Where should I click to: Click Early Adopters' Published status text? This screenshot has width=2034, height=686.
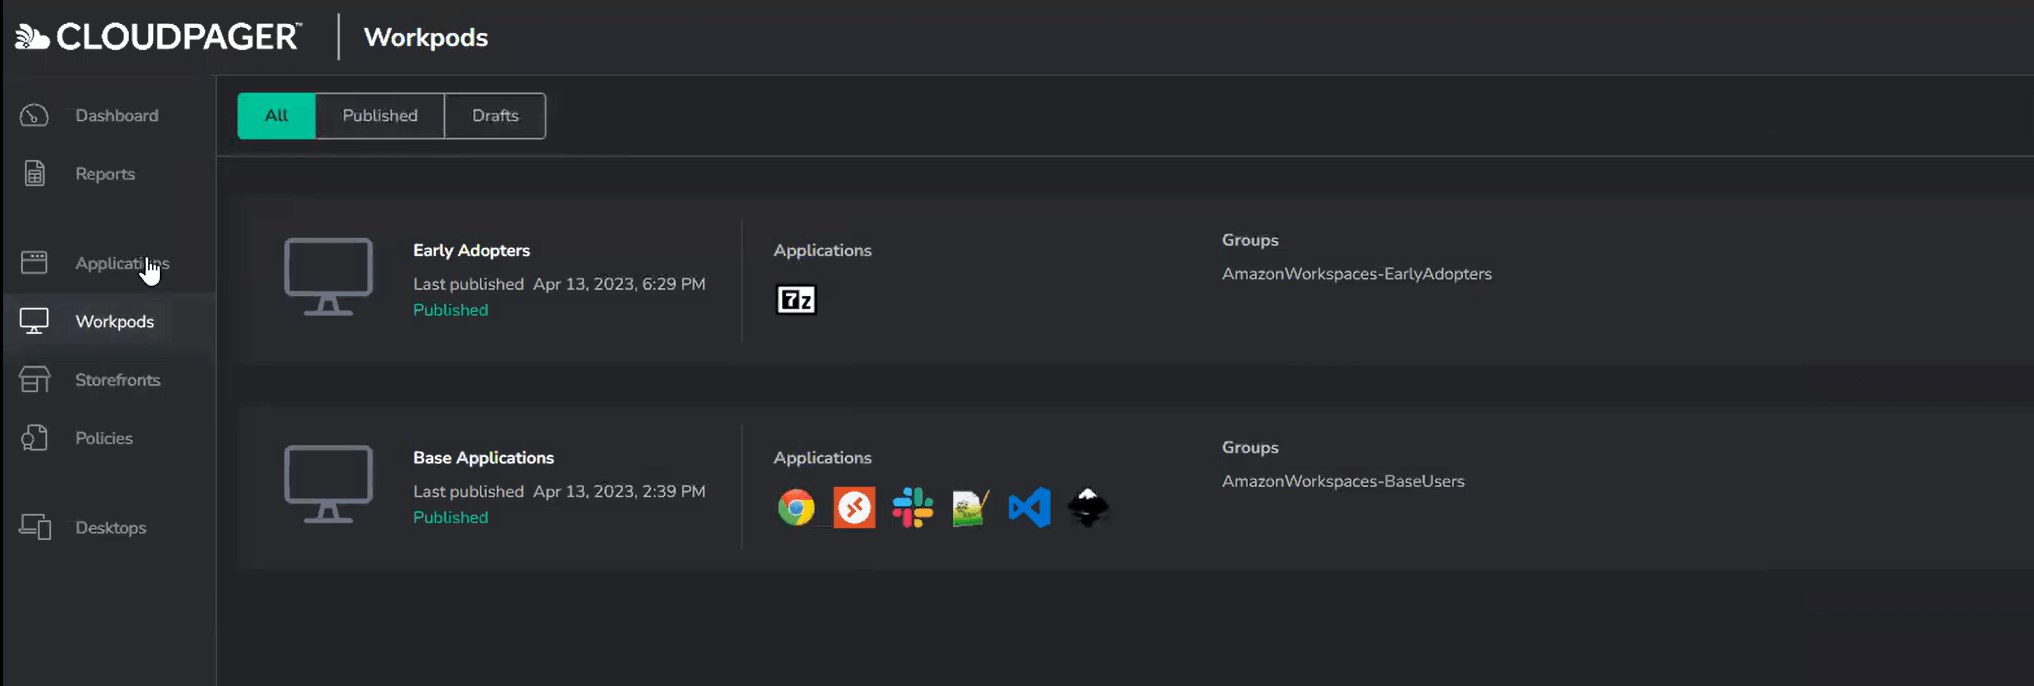451,310
